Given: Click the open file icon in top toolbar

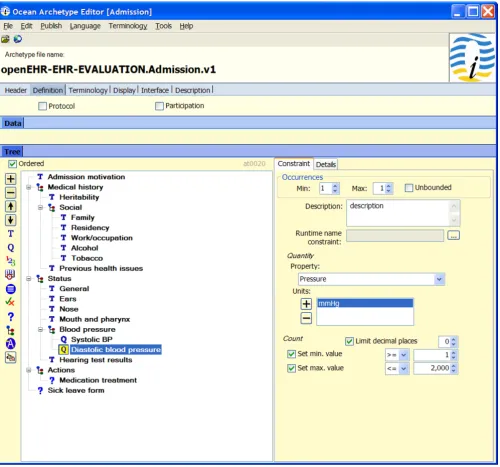Looking at the screenshot, I should tap(5, 39).
